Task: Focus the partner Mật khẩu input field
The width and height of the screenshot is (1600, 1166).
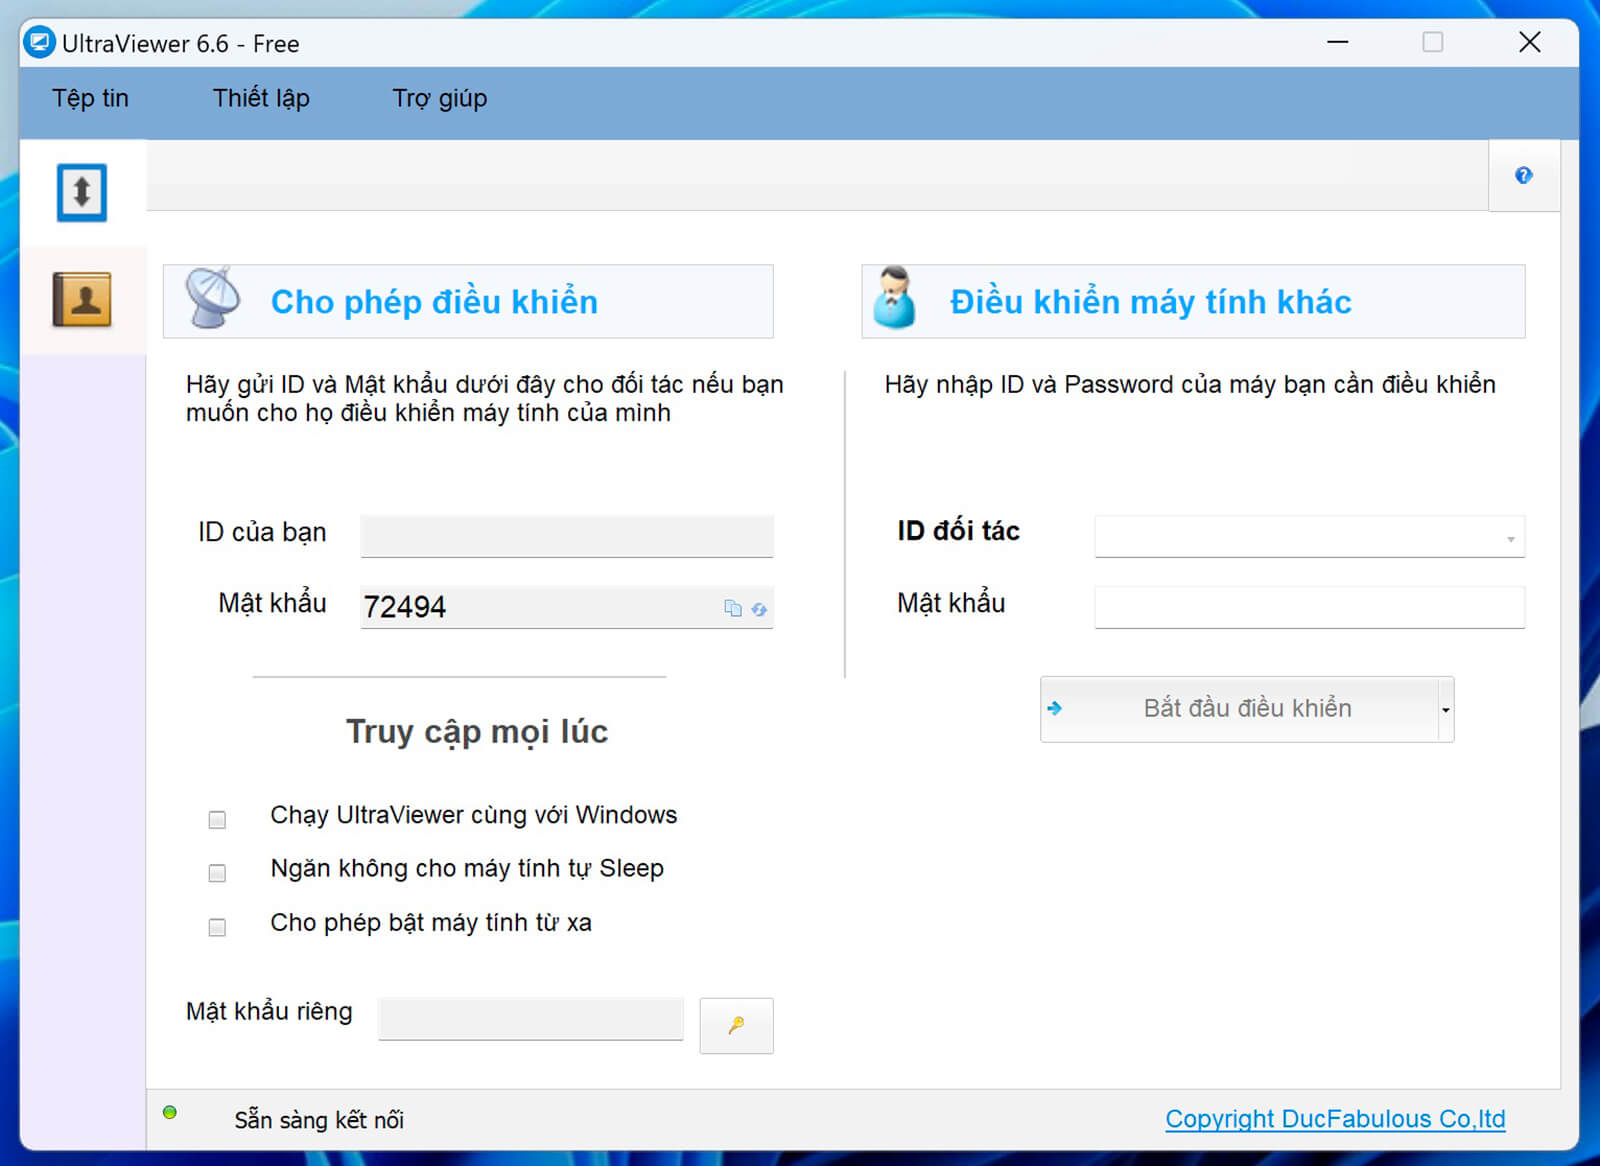Action: pos(1309,607)
